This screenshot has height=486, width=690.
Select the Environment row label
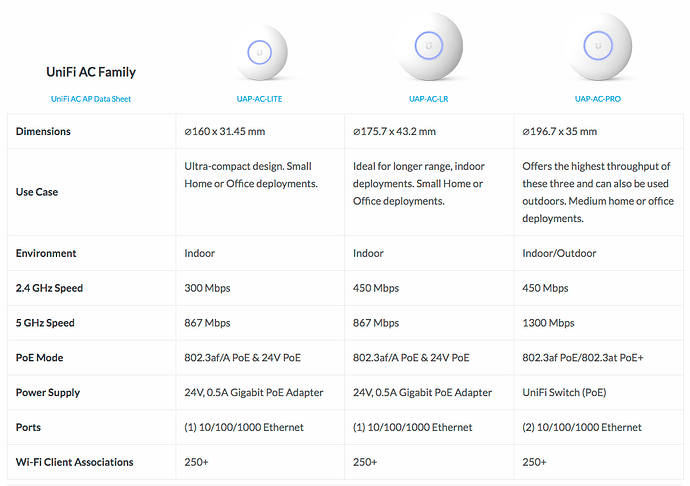coord(46,253)
